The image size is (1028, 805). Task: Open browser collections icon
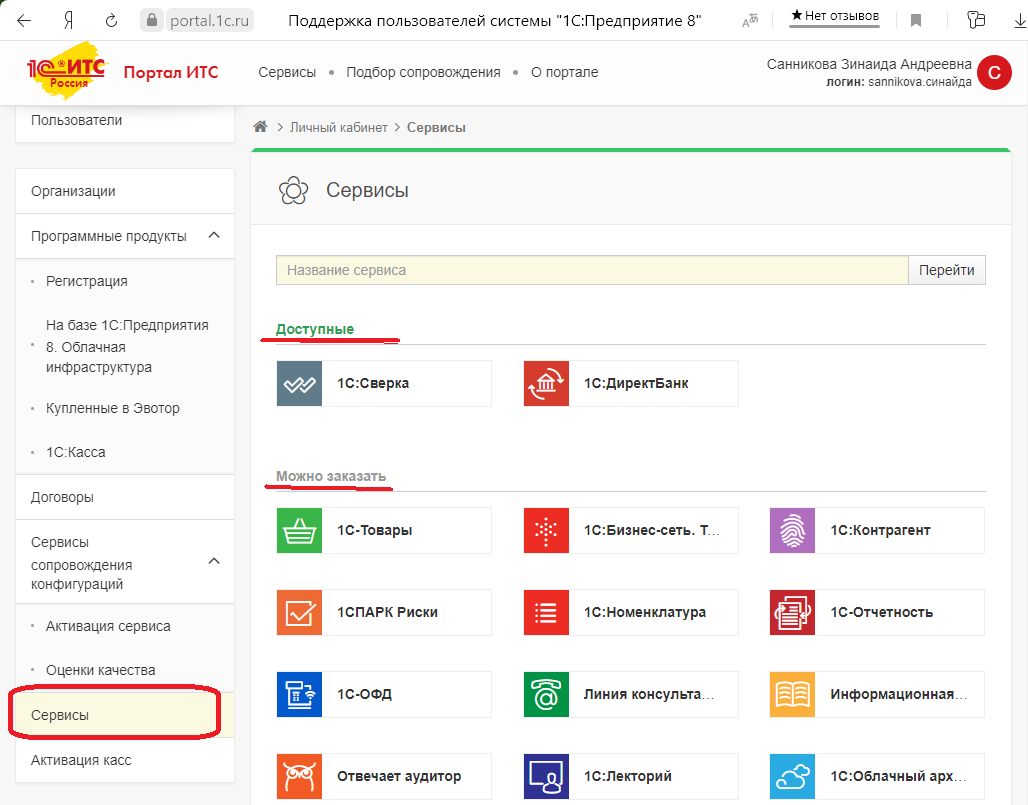click(976, 20)
